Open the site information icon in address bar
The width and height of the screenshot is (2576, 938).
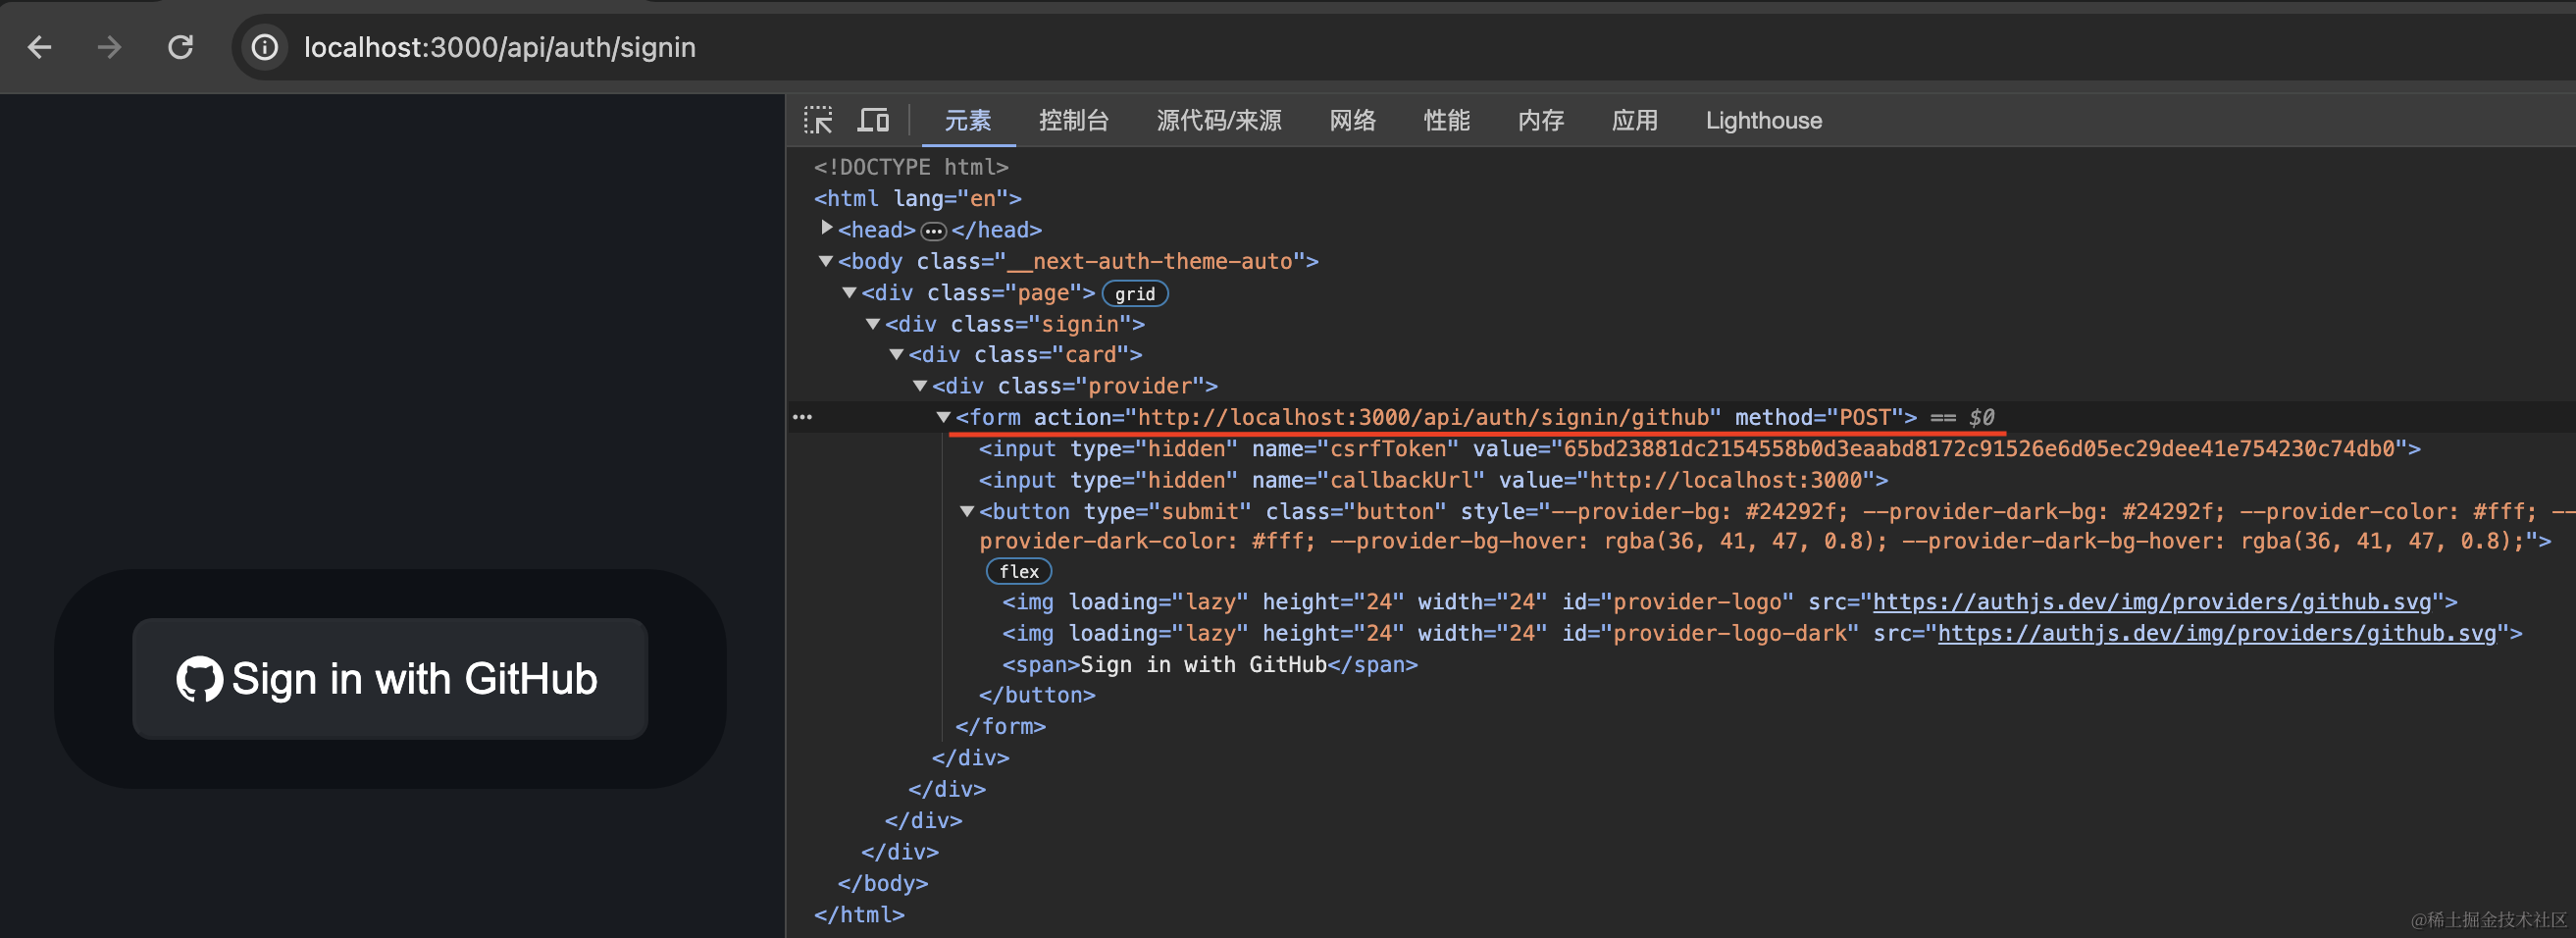pos(265,47)
